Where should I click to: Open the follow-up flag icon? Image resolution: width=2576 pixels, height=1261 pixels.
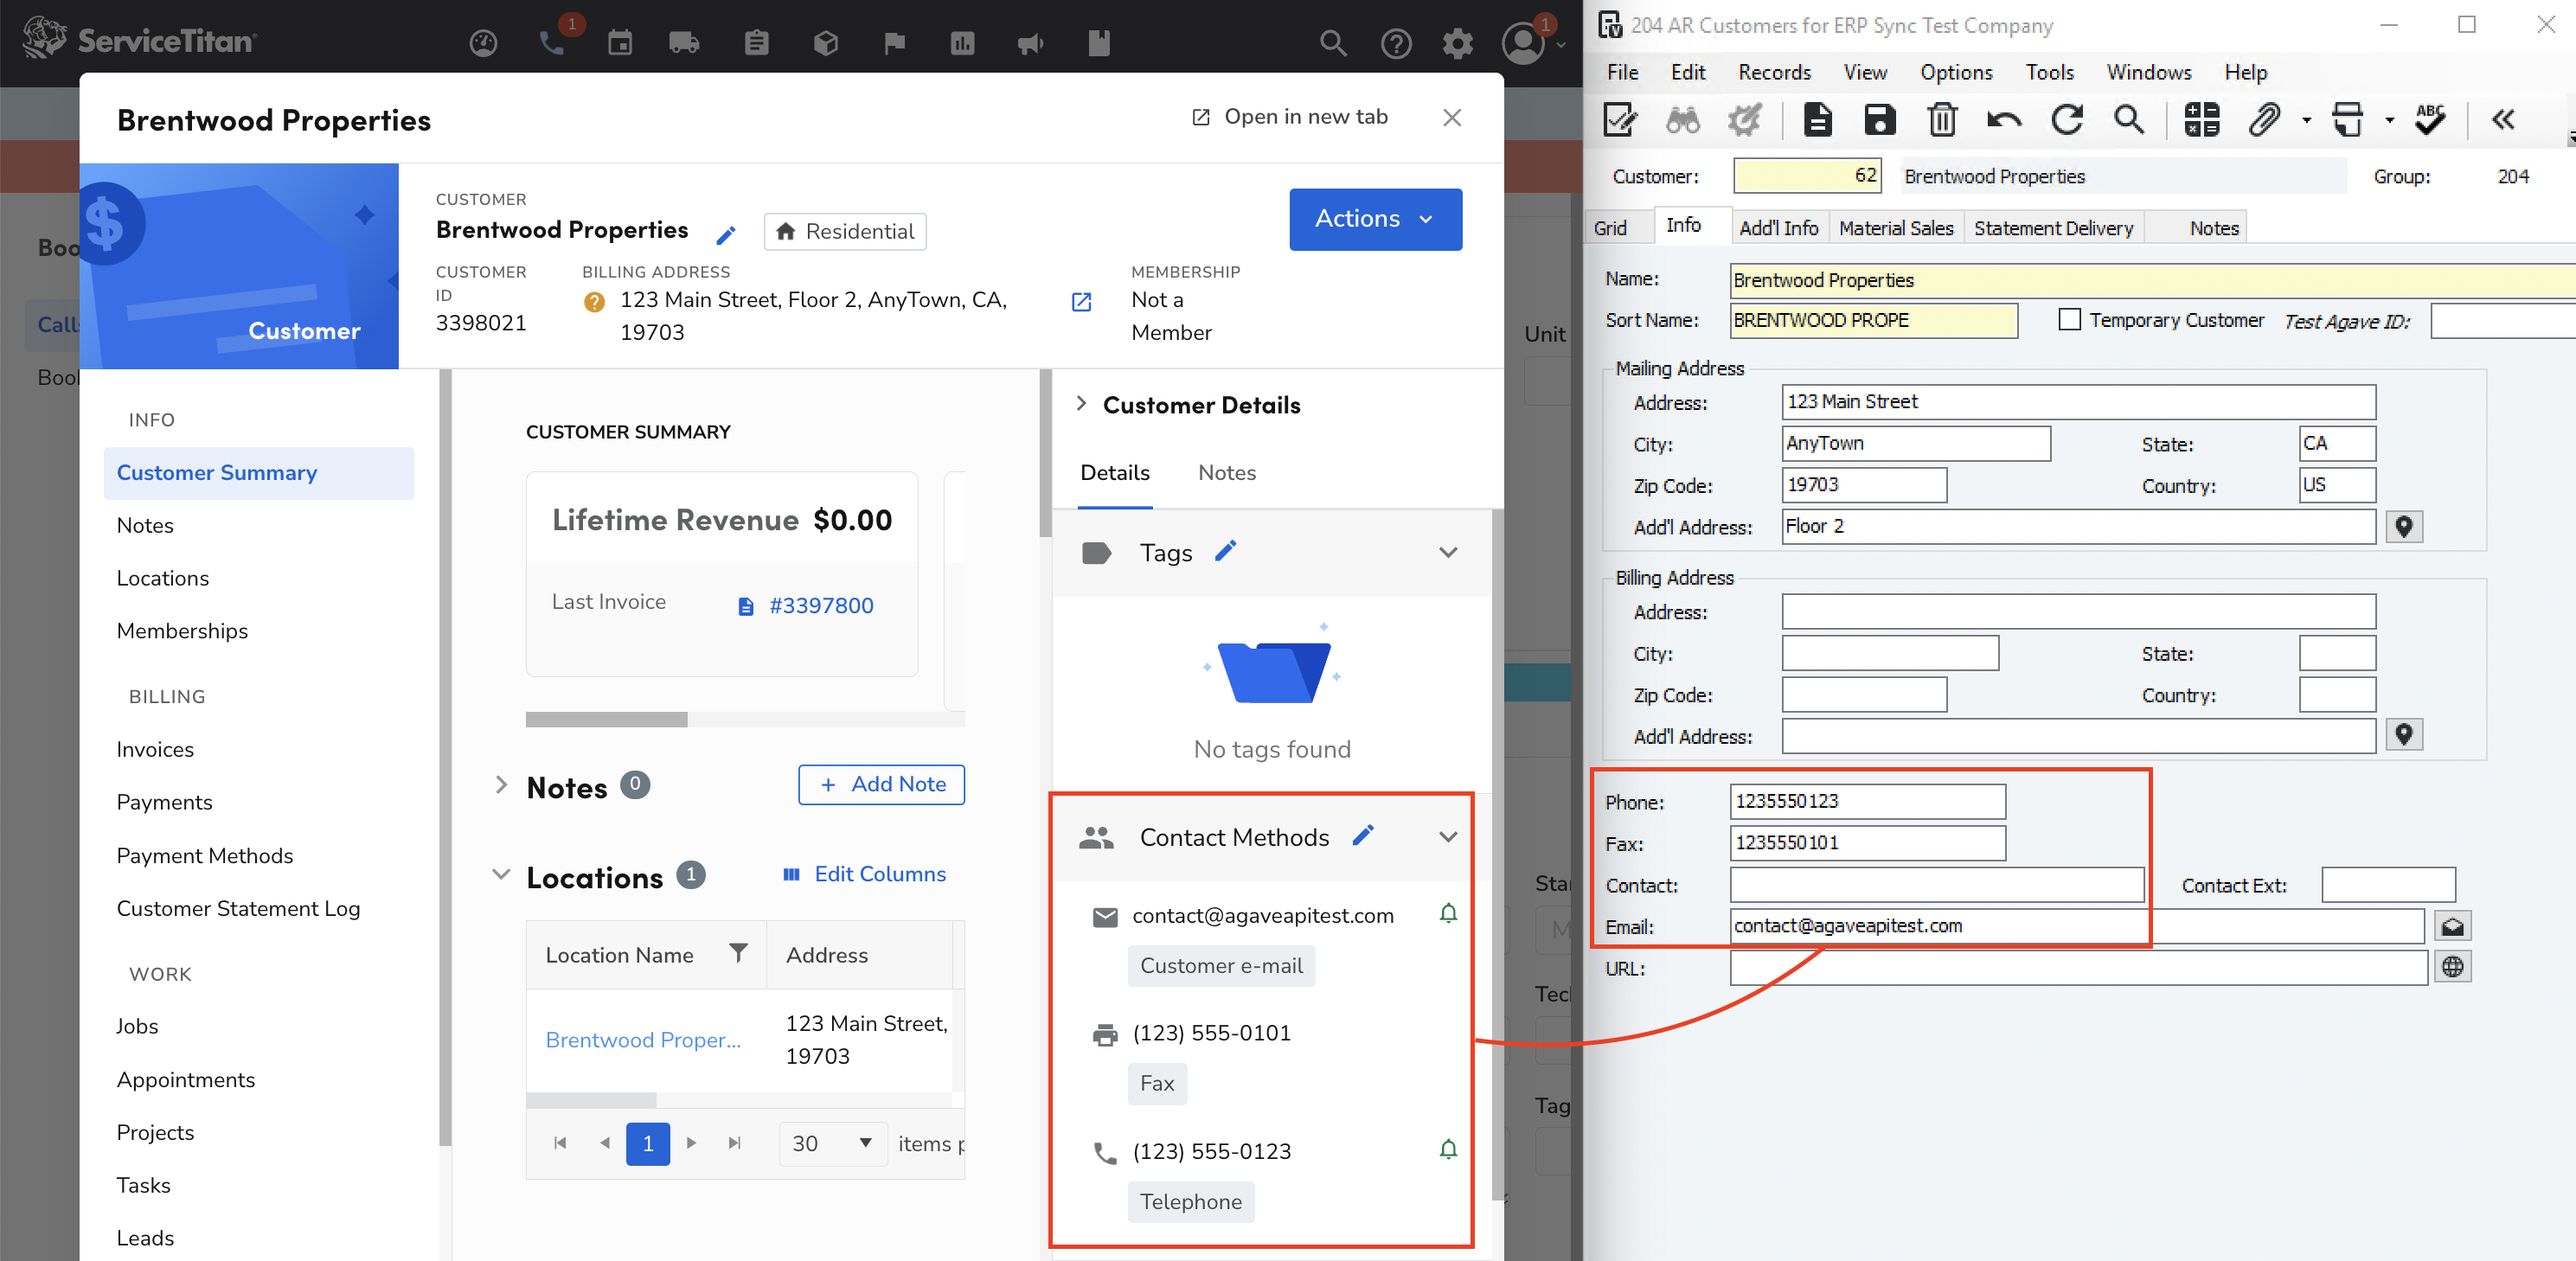click(x=894, y=43)
